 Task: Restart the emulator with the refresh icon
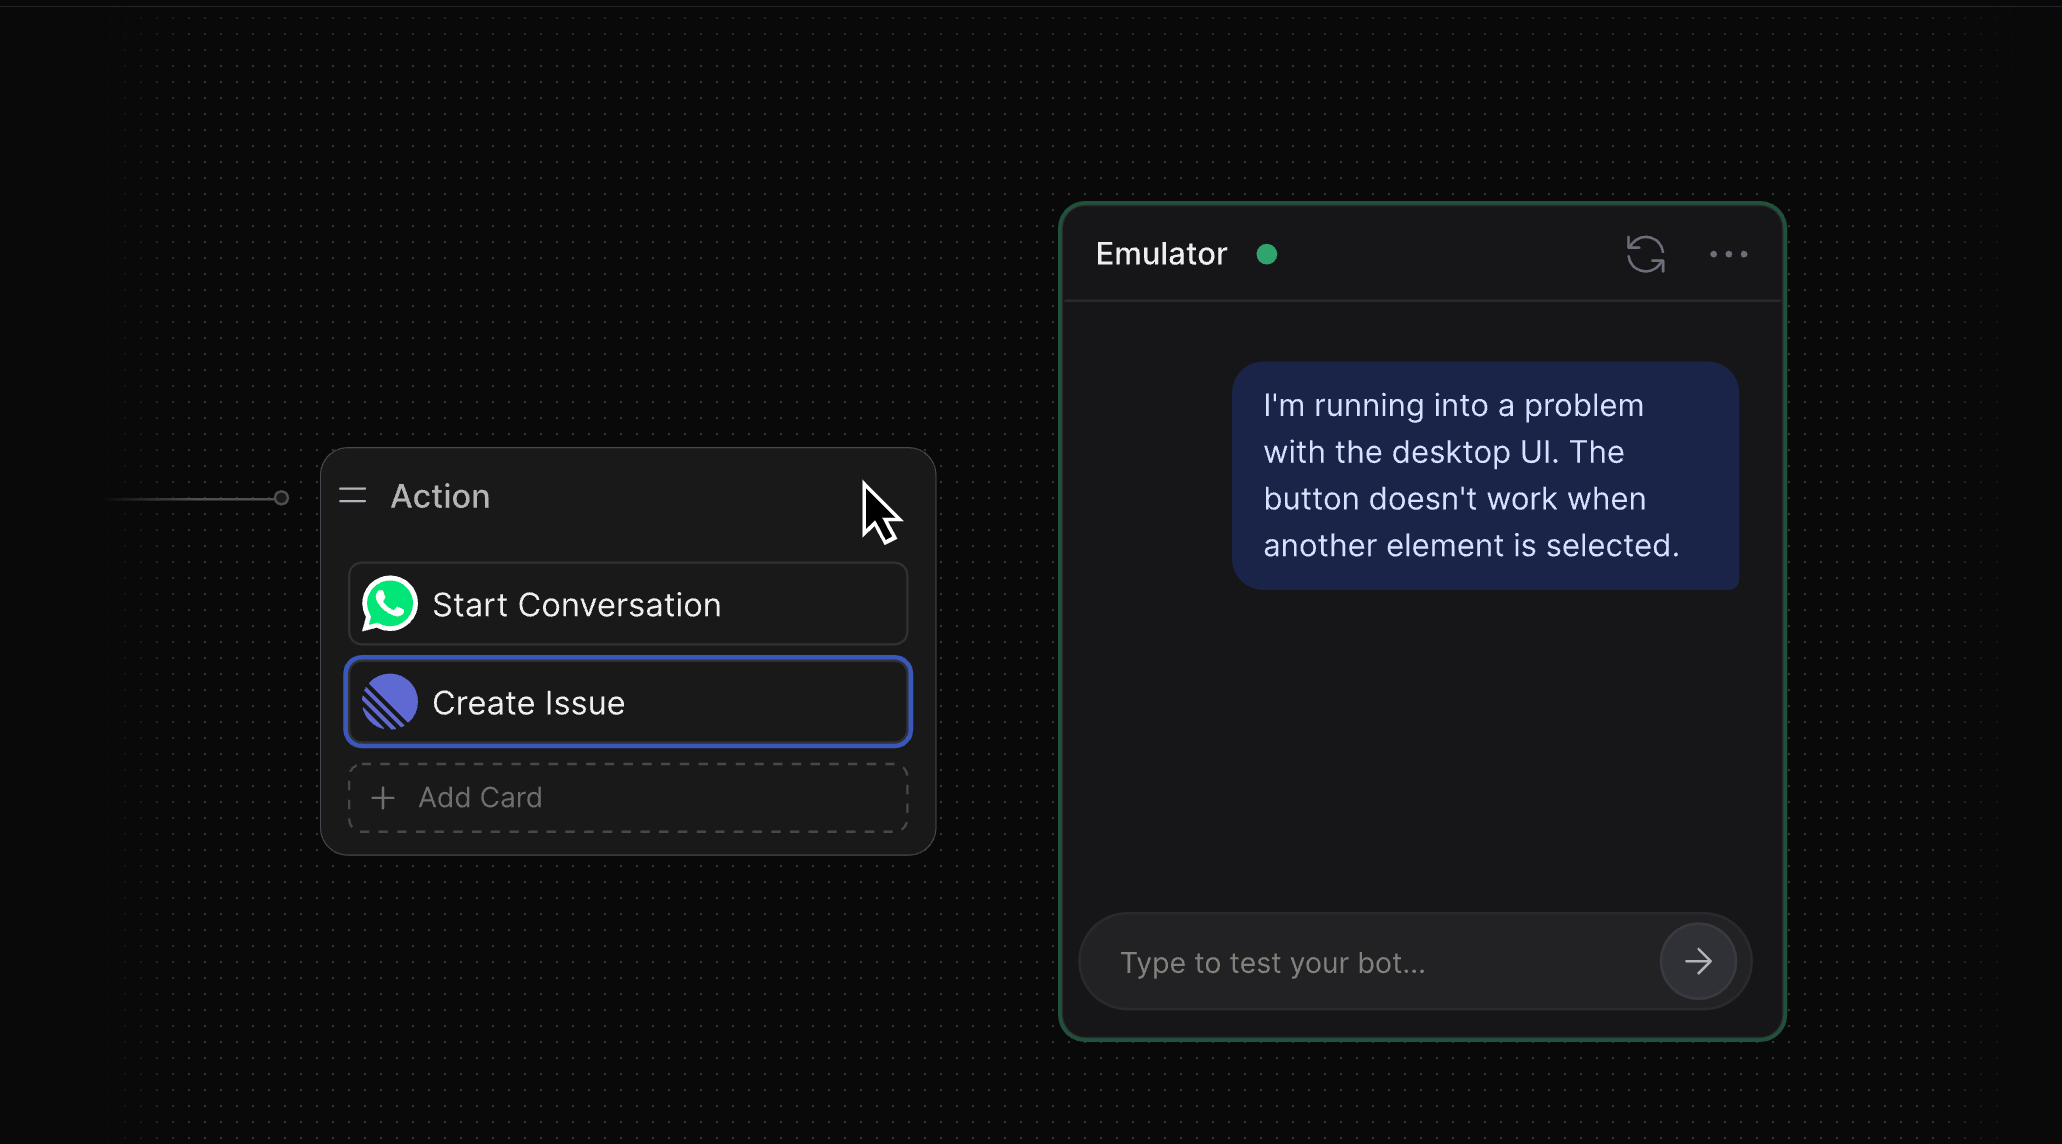[1645, 254]
